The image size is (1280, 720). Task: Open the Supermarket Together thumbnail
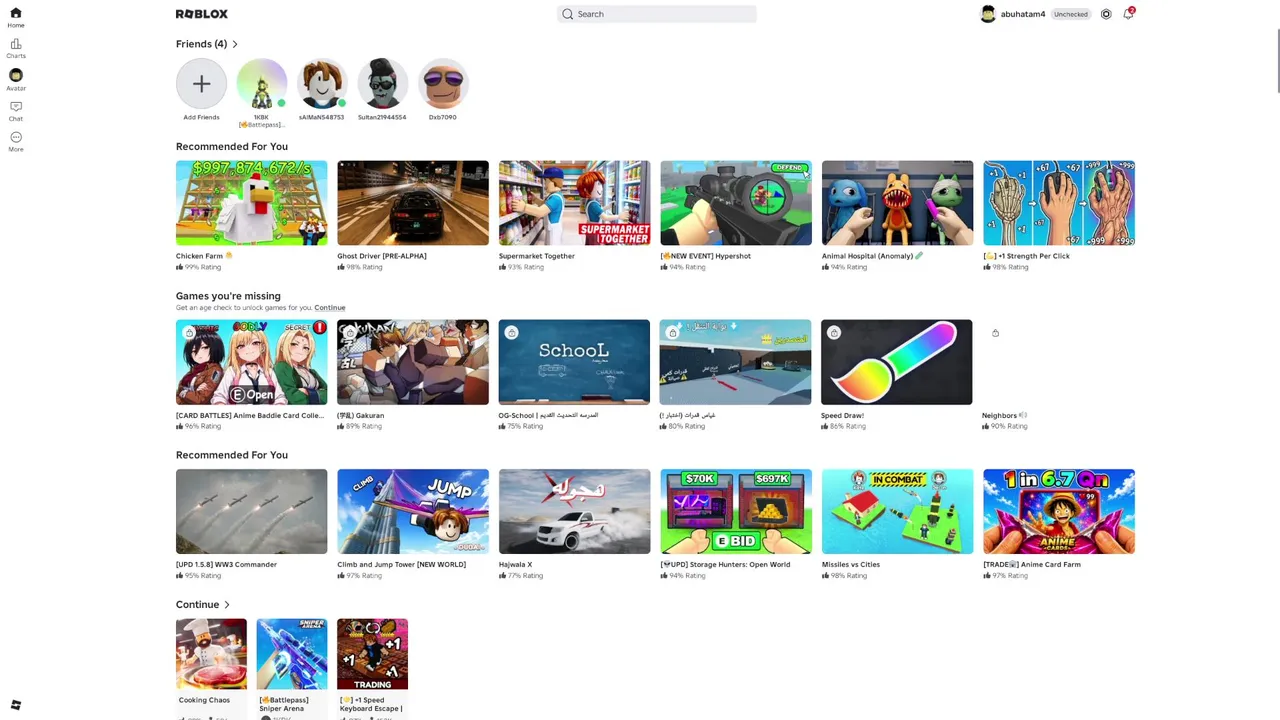(574, 203)
